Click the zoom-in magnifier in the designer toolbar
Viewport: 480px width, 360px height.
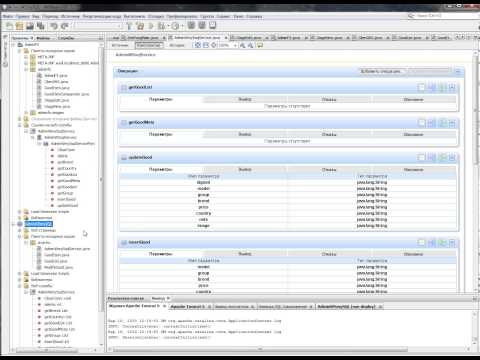tap(242, 45)
